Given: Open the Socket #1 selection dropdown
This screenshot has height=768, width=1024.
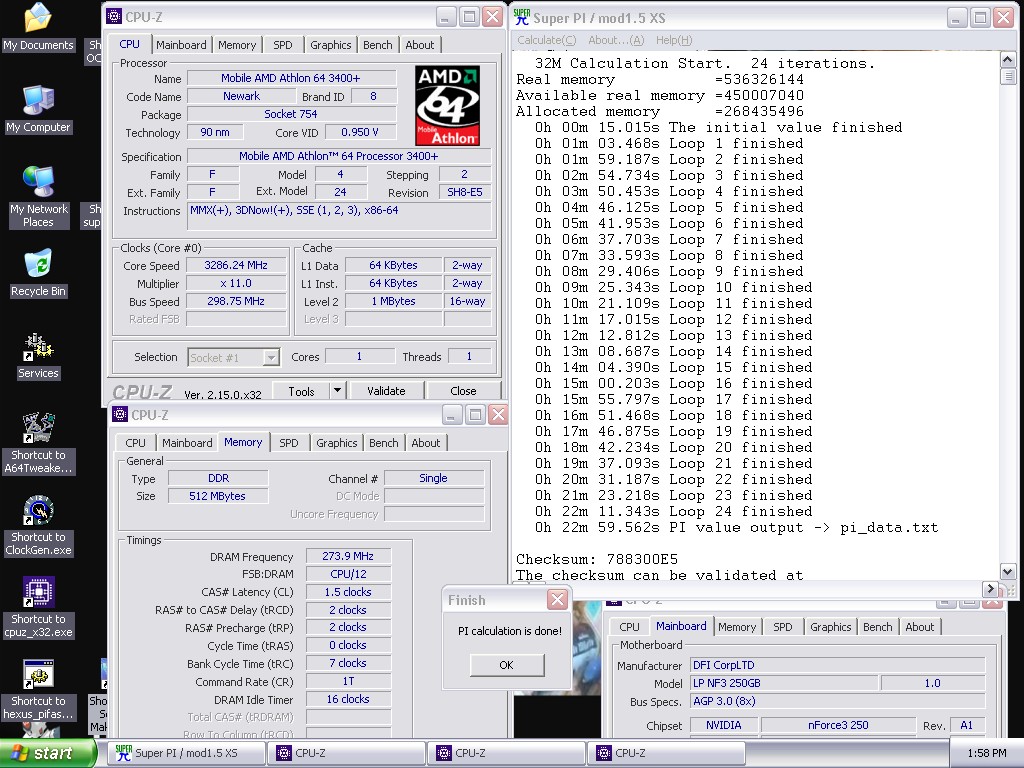Looking at the screenshot, I should 271,357.
